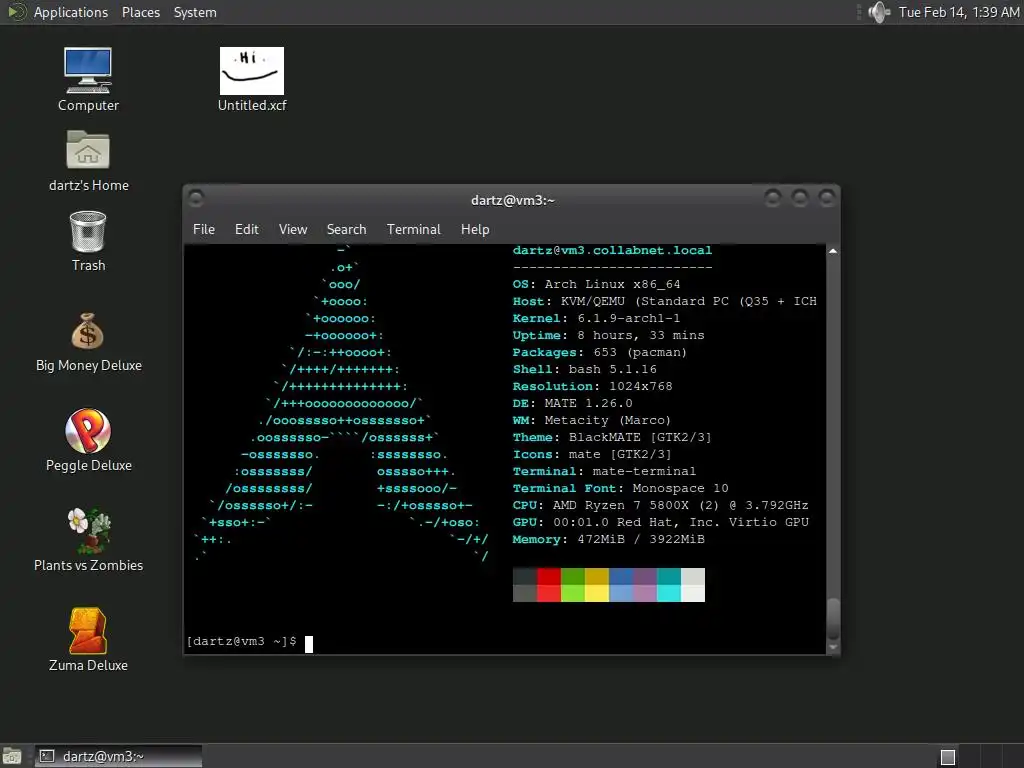The image size is (1024, 768).
Task: Open the Places menu in top panel
Action: pyautogui.click(x=140, y=12)
